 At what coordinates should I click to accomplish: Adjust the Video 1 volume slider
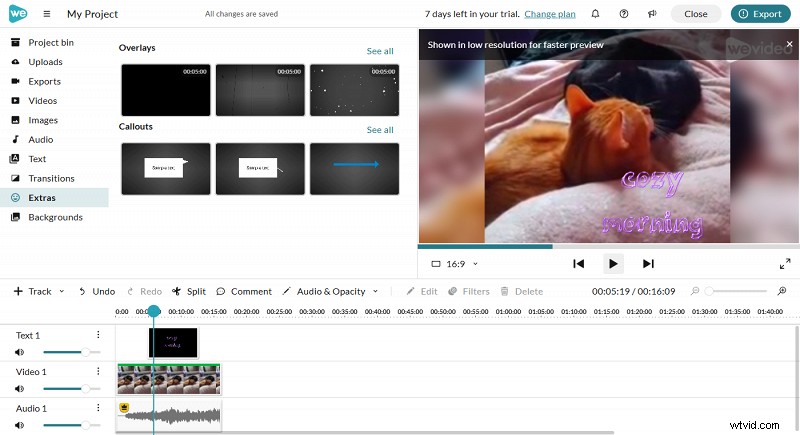click(71, 389)
